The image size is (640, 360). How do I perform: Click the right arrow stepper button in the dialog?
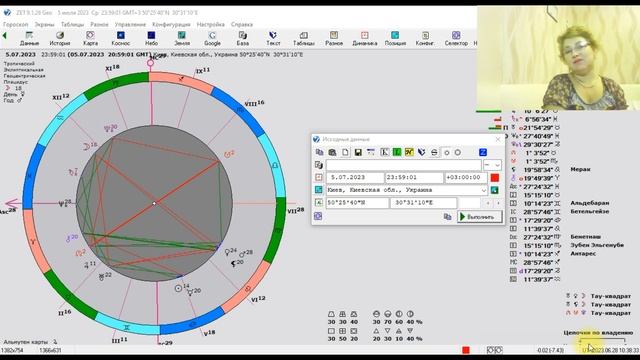click(x=498, y=203)
